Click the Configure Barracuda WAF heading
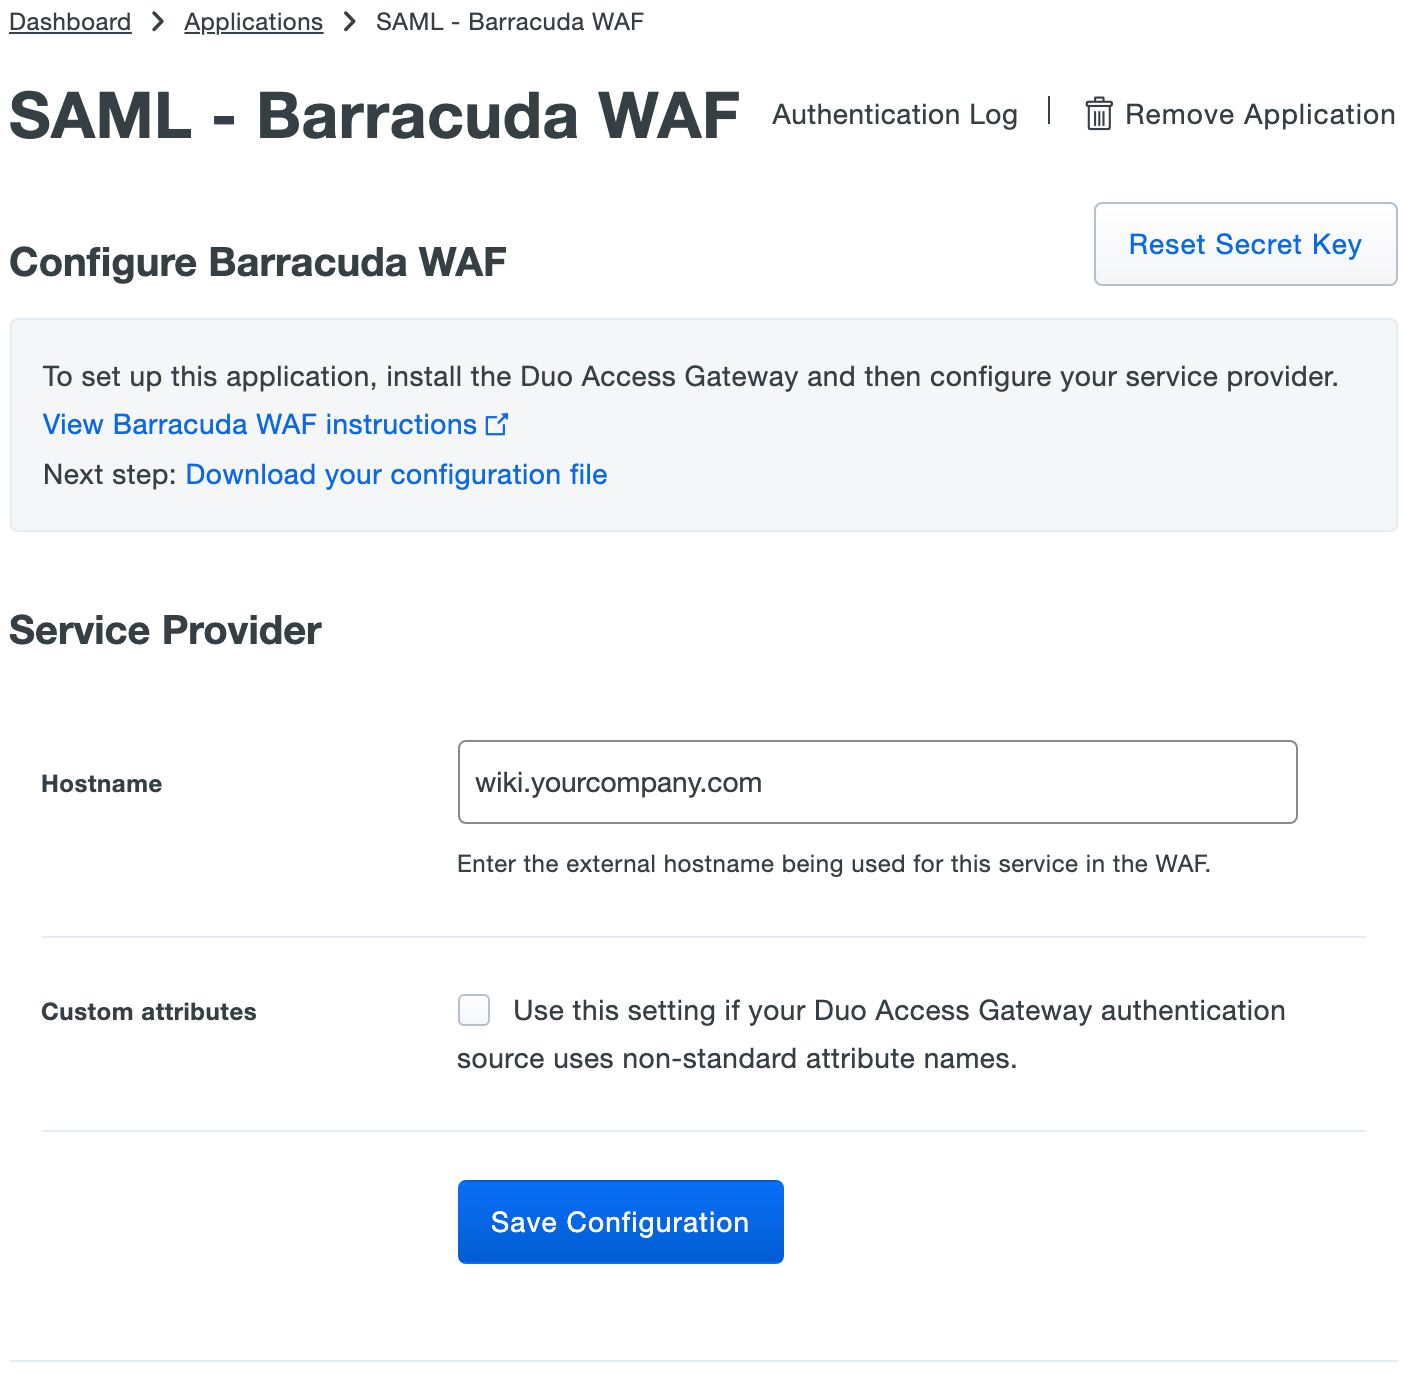Image resolution: width=1404 pixels, height=1400 pixels. click(257, 262)
